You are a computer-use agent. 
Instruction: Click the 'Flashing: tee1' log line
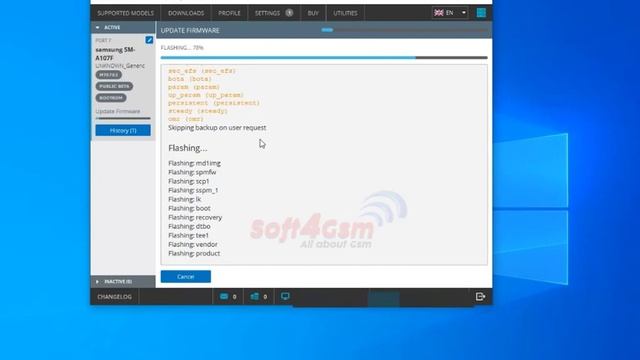click(x=188, y=235)
